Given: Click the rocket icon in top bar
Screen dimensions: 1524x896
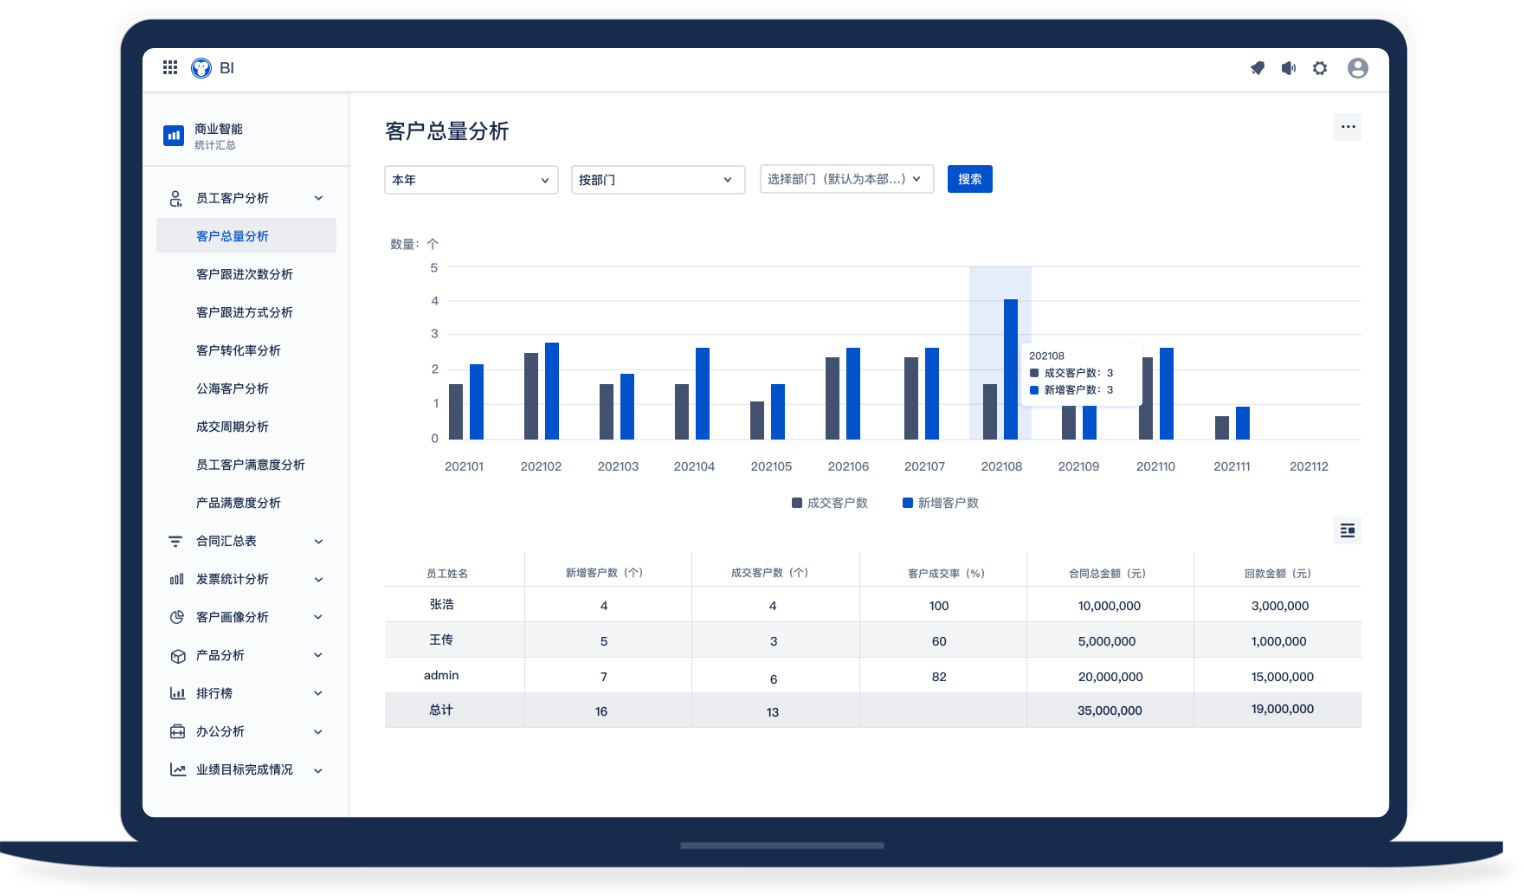Looking at the screenshot, I should click(1257, 68).
